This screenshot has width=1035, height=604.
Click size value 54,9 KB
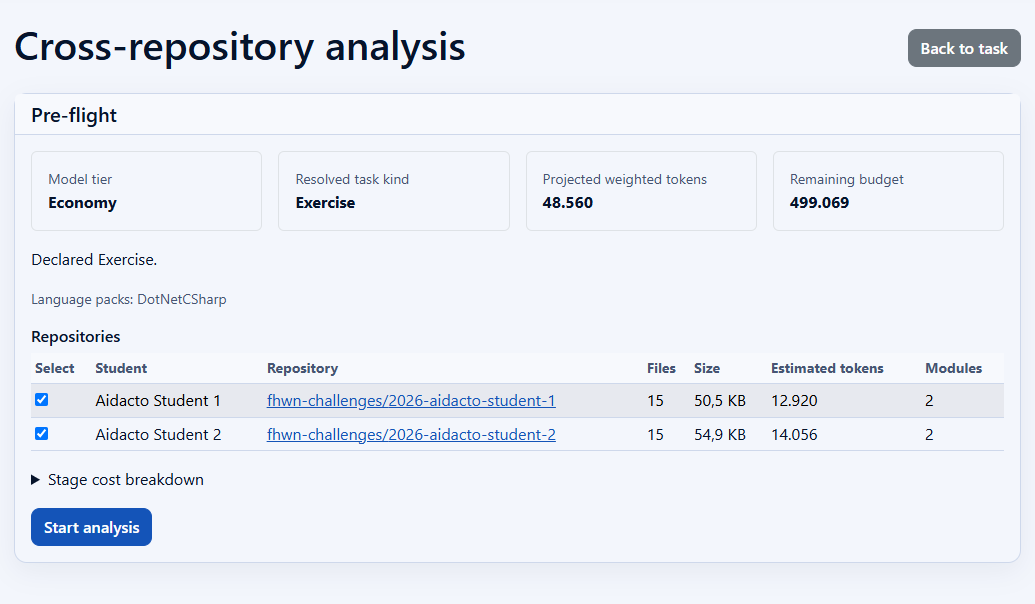click(719, 435)
